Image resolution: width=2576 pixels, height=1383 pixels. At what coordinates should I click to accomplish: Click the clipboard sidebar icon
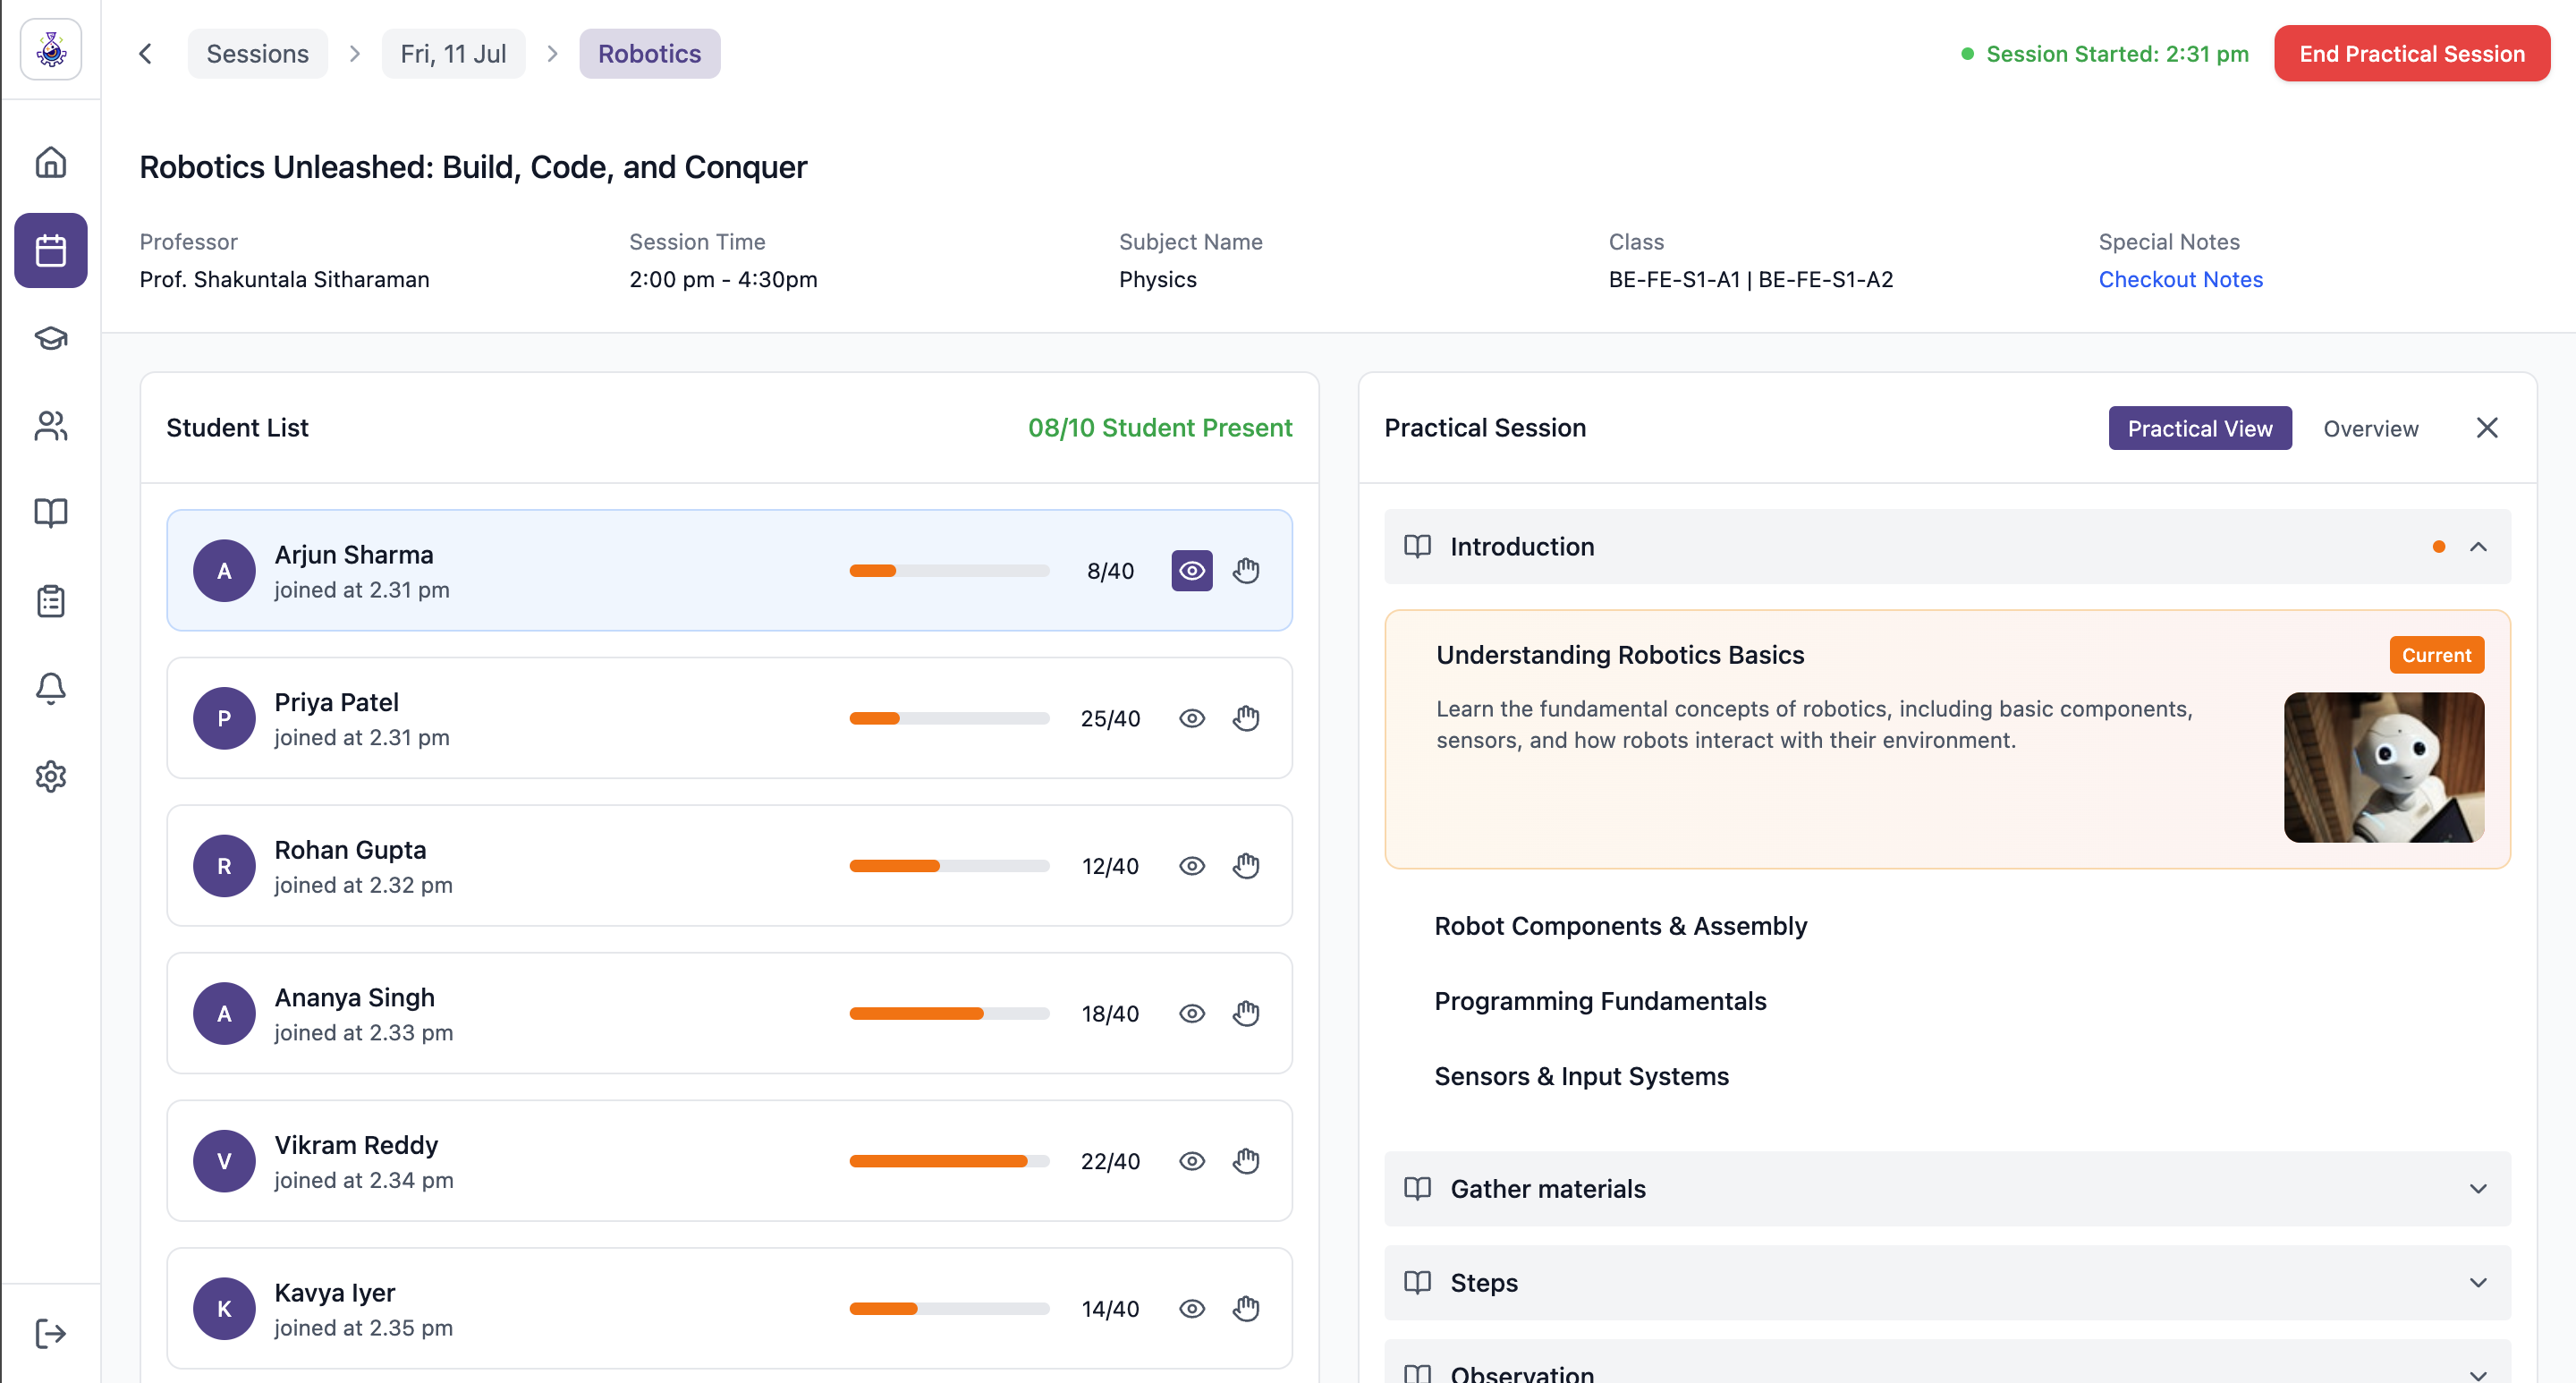click(50, 601)
